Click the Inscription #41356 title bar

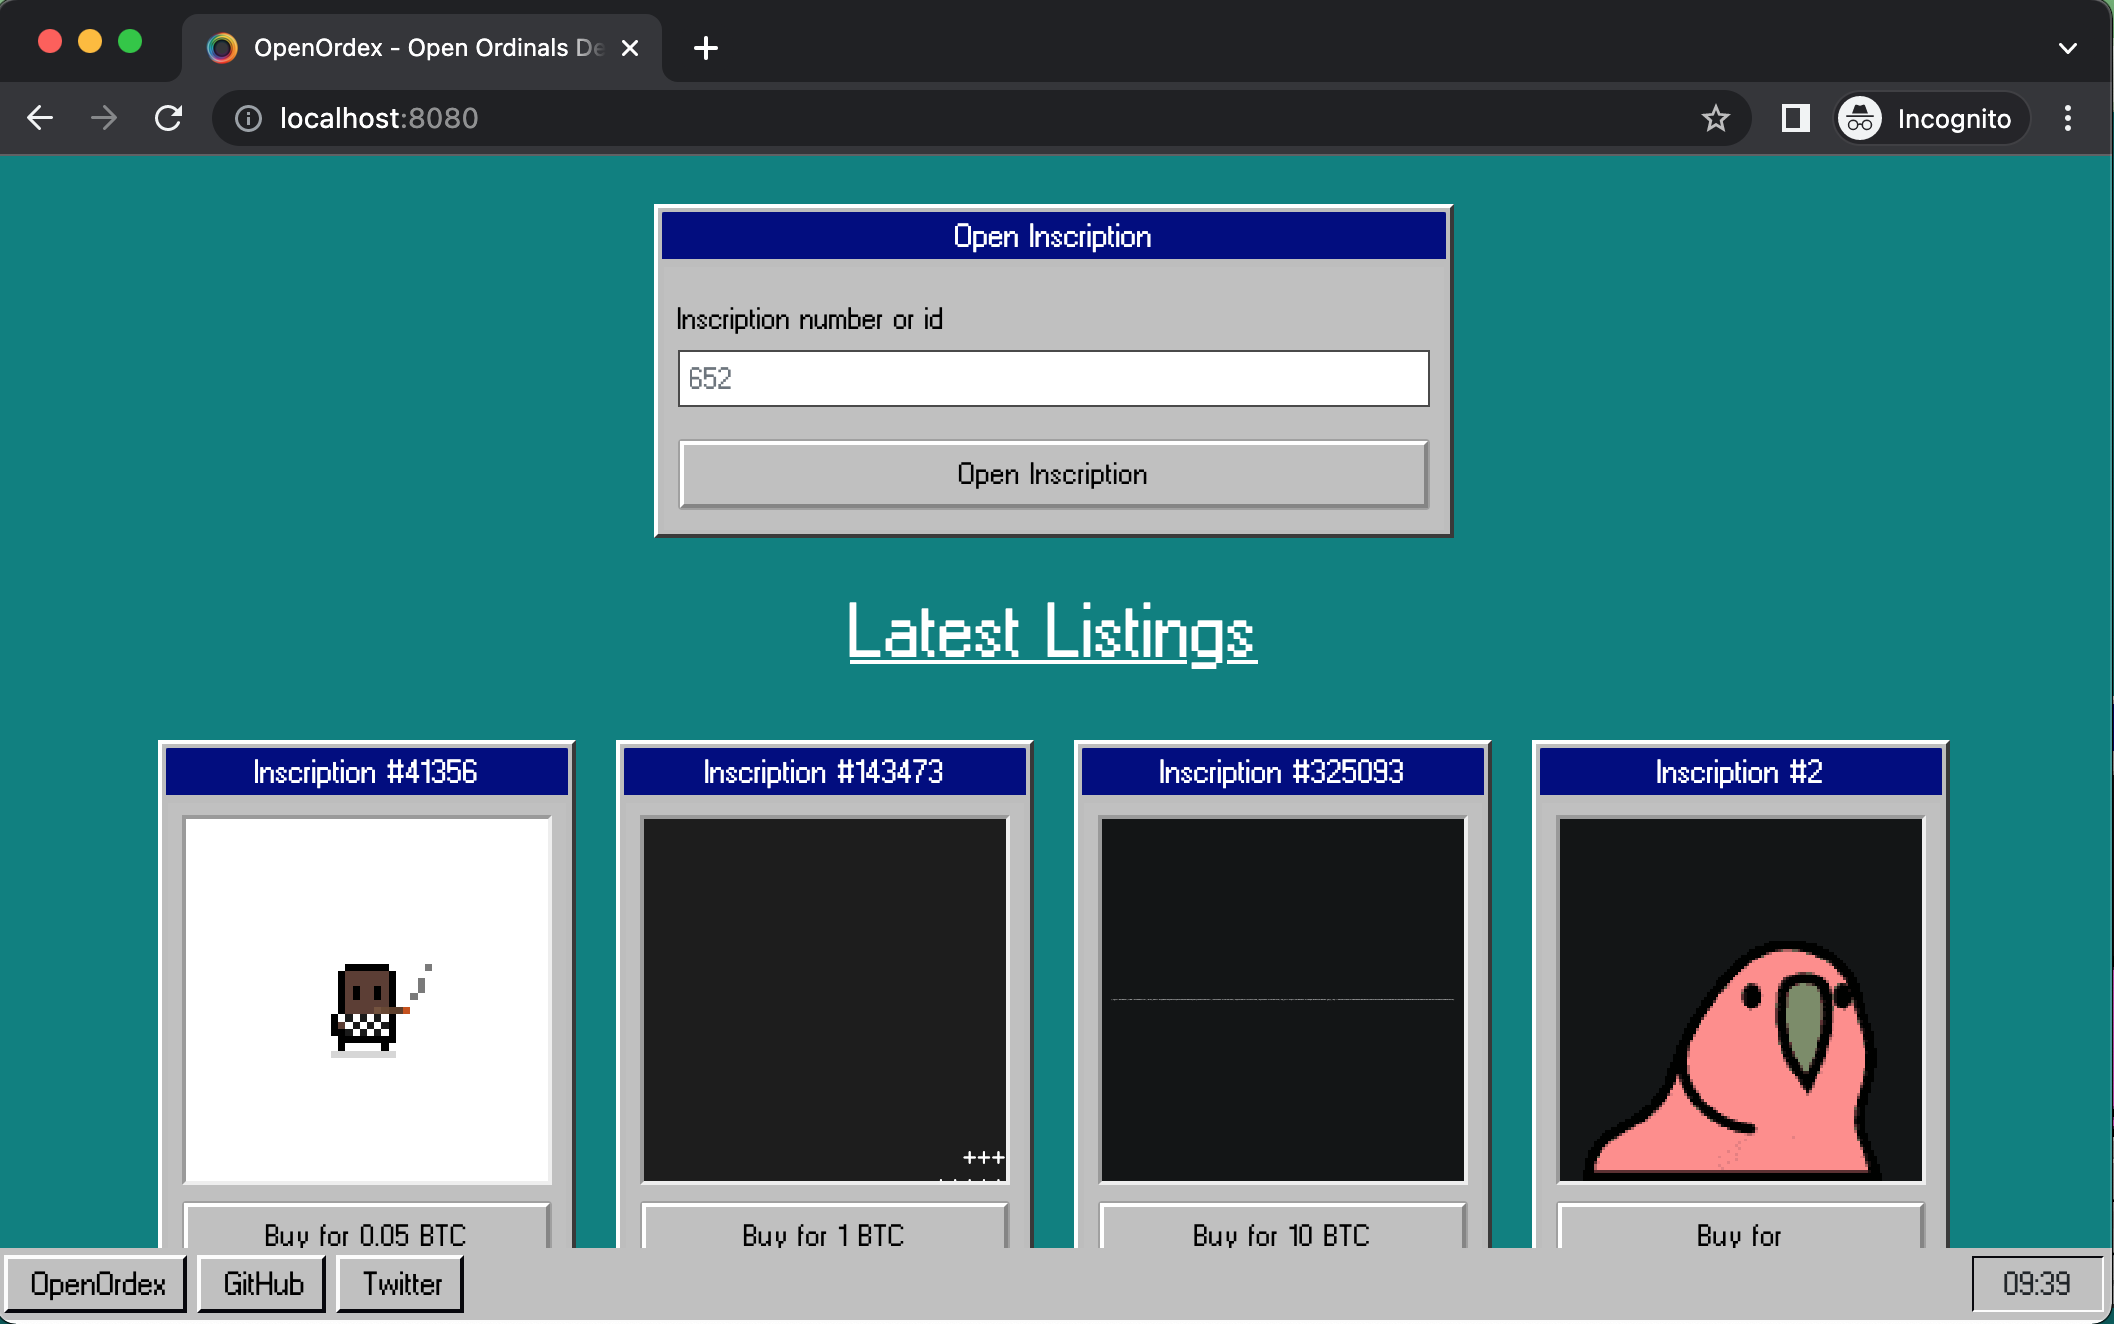(367, 772)
